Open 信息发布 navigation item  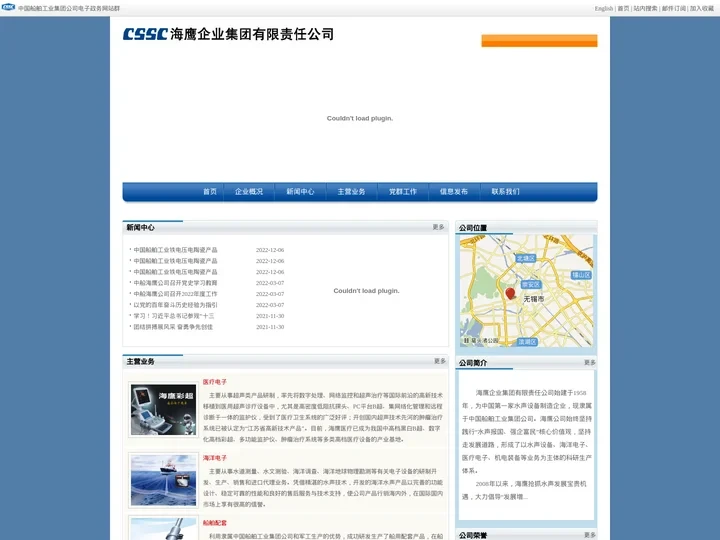pyautogui.click(x=454, y=191)
